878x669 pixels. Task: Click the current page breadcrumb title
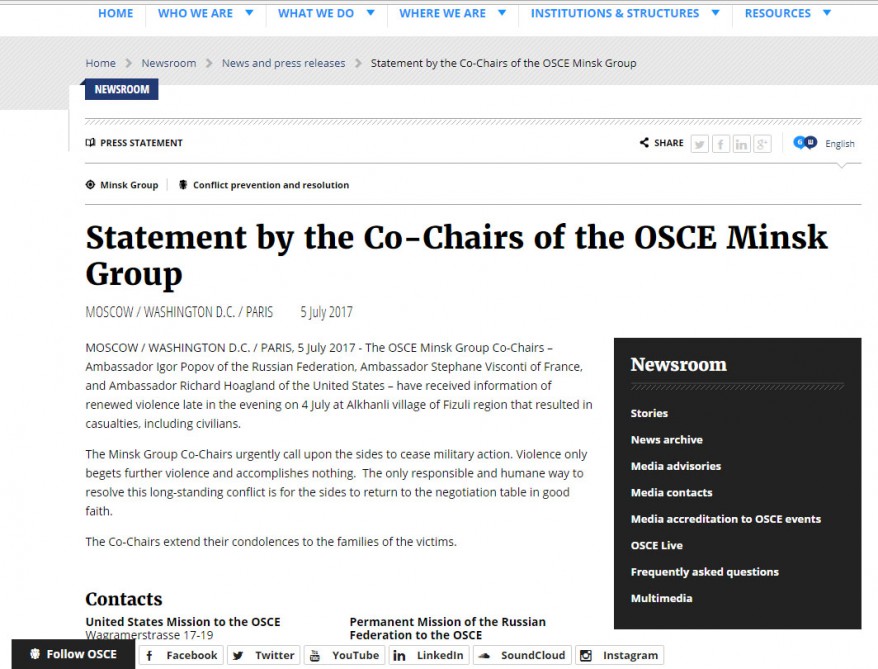[x=503, y=63]
